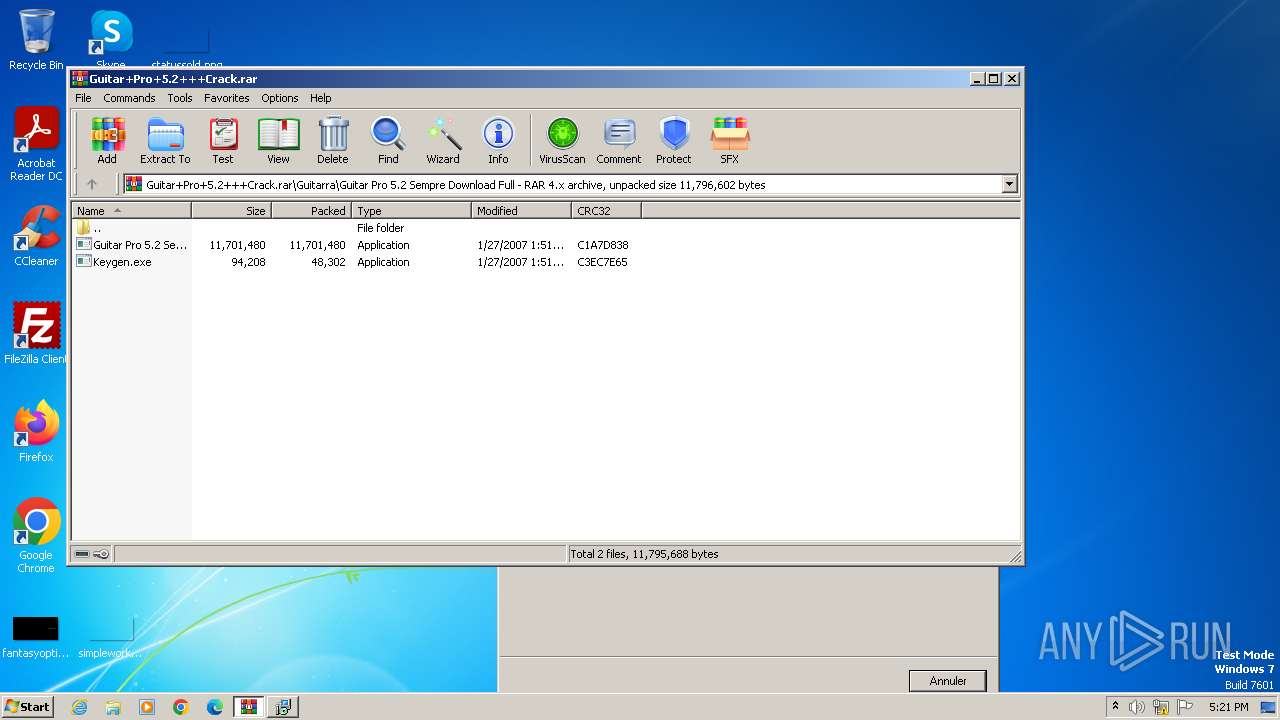Click the Annuler button
Image resolution: width=1280 pixels, height=720 pixels.
click(x=947, y=681)
